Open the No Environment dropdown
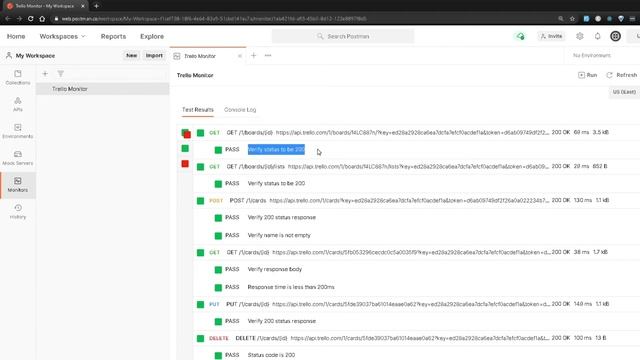The height and width of the screenshot is (360, 640). click(x=592, y=56)
